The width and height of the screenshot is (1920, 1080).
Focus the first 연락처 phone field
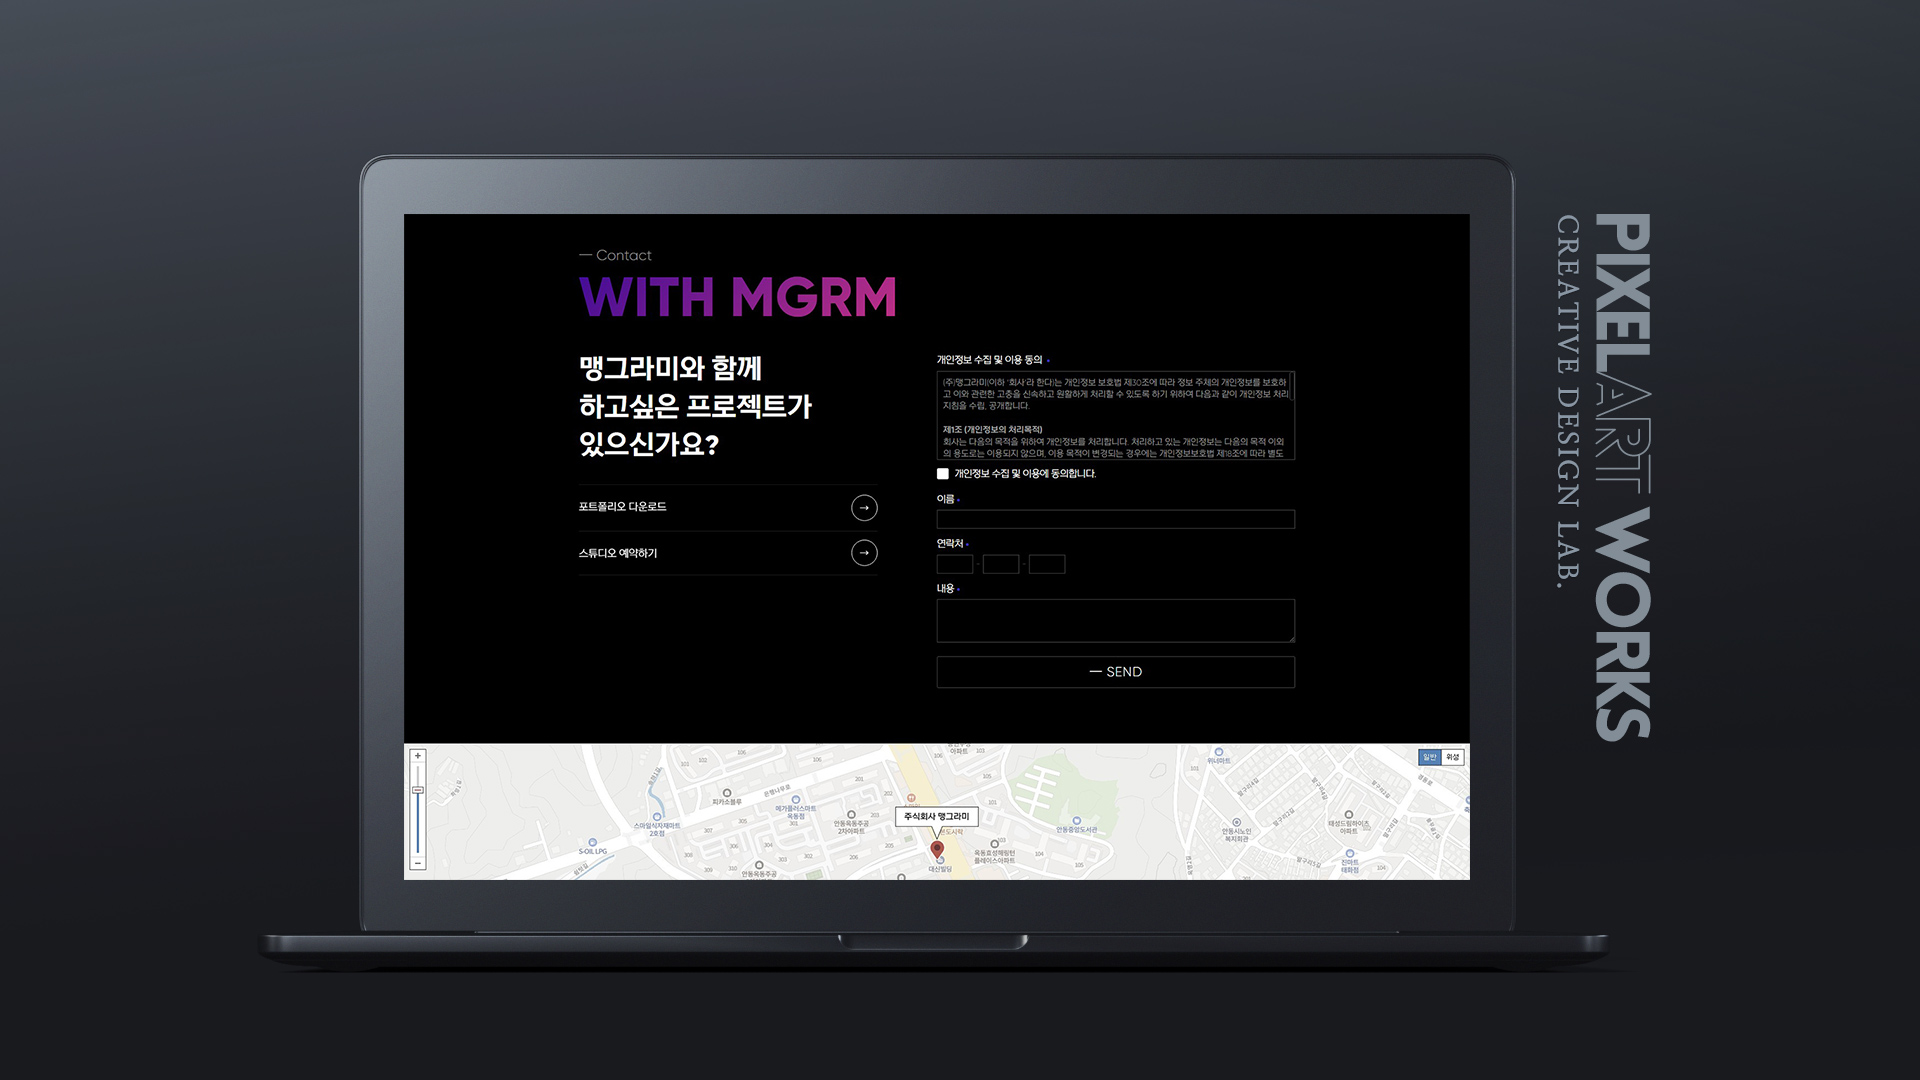(955, 564)
